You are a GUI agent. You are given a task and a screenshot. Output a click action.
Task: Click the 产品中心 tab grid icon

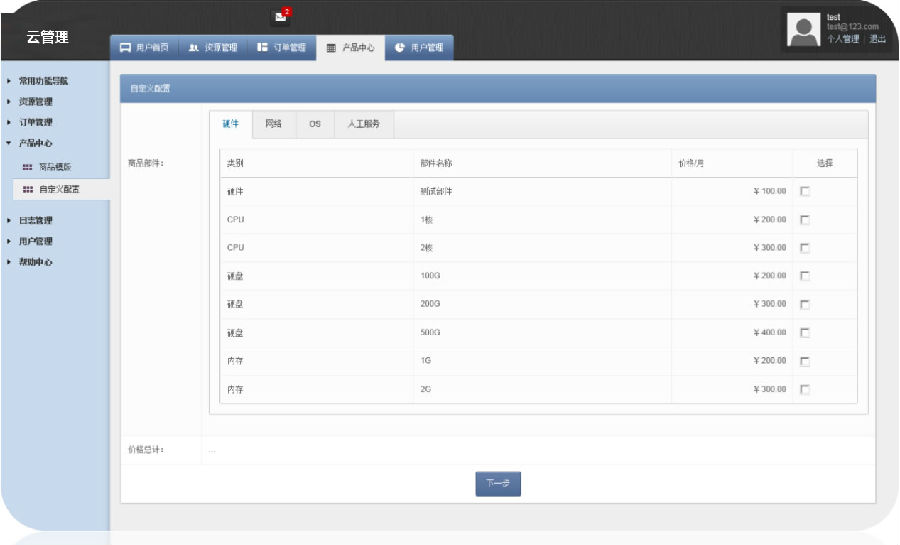(331, 47)
